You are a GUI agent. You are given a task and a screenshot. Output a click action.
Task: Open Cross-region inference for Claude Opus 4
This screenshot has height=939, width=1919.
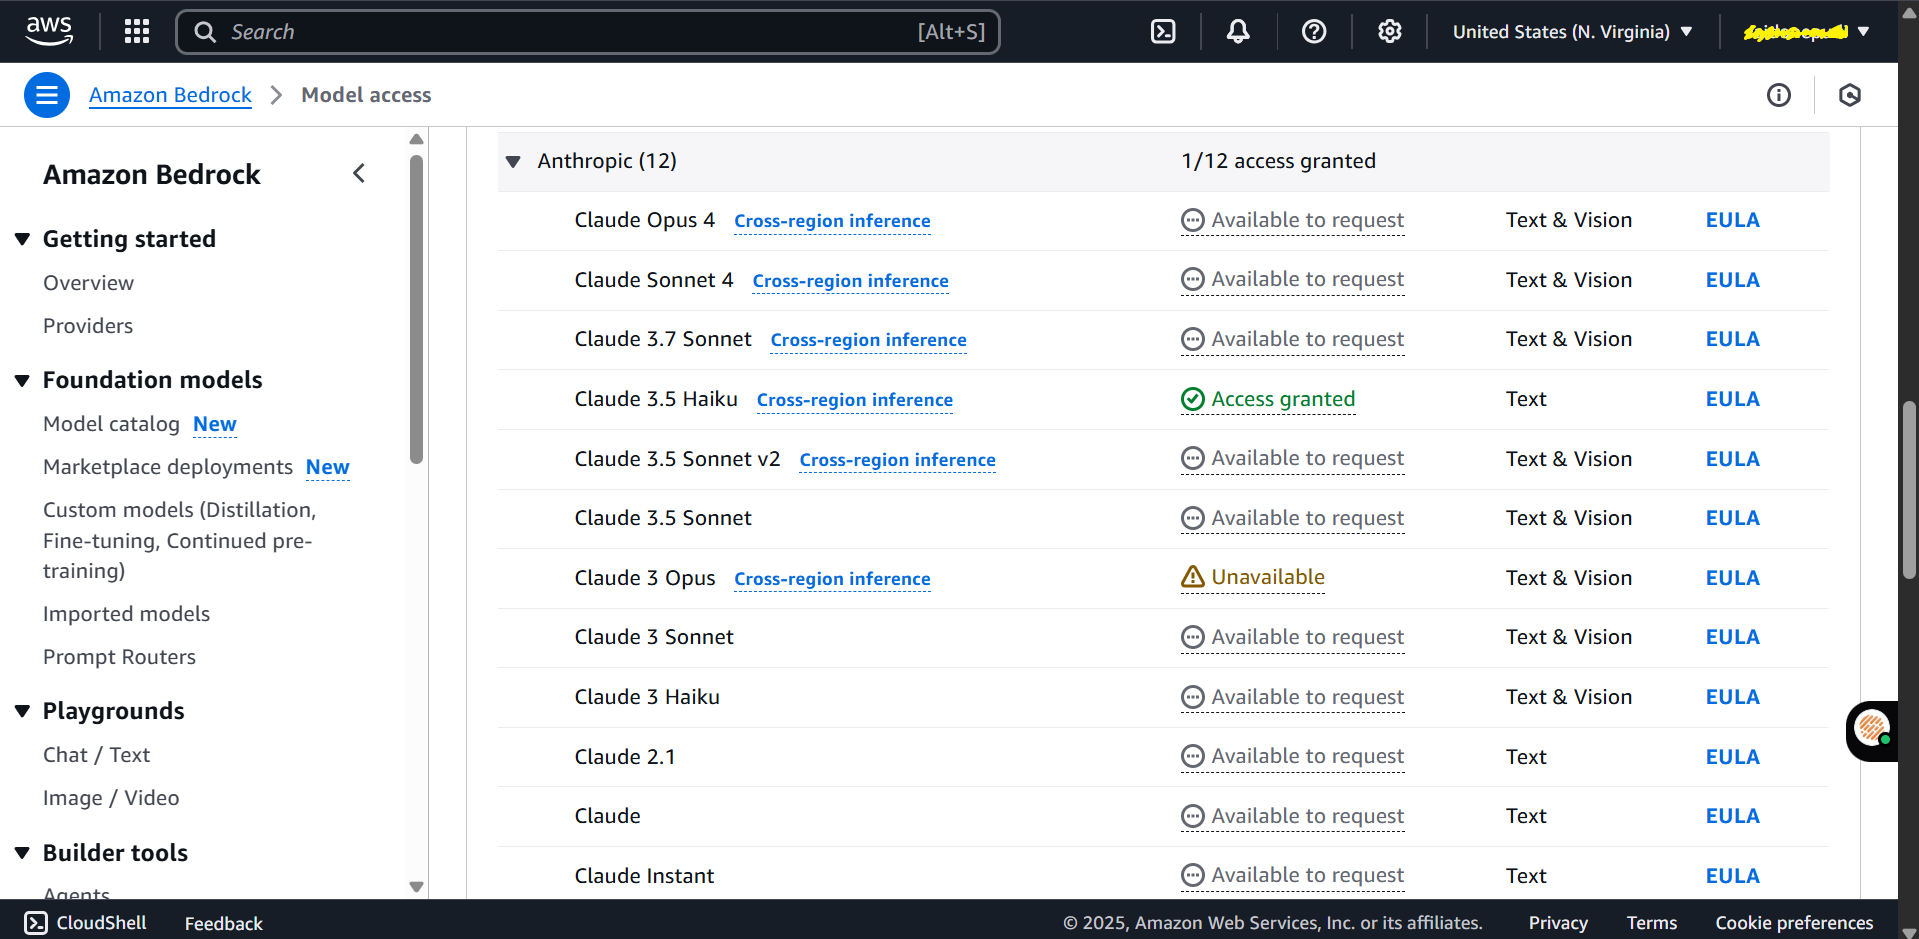832,221
